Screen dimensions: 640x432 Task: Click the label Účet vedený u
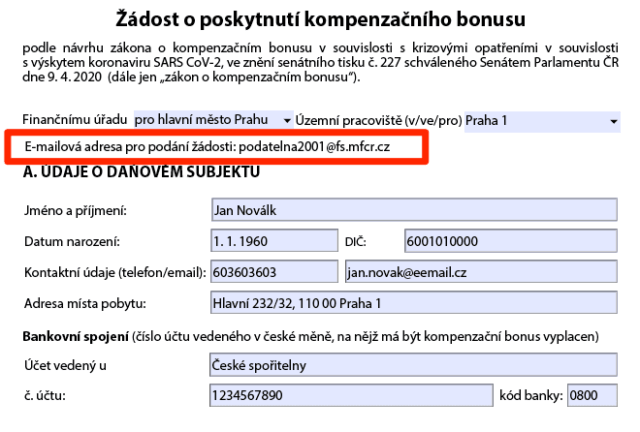[65, 365]
